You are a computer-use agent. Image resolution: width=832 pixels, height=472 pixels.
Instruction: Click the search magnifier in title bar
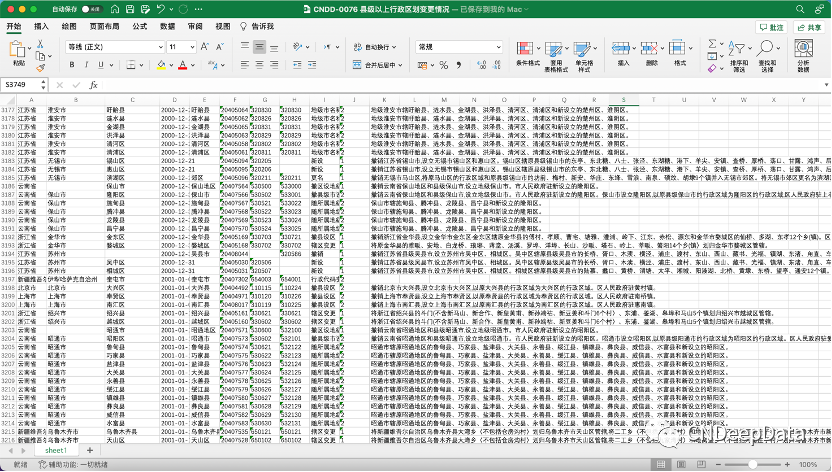tap(800, 9)
